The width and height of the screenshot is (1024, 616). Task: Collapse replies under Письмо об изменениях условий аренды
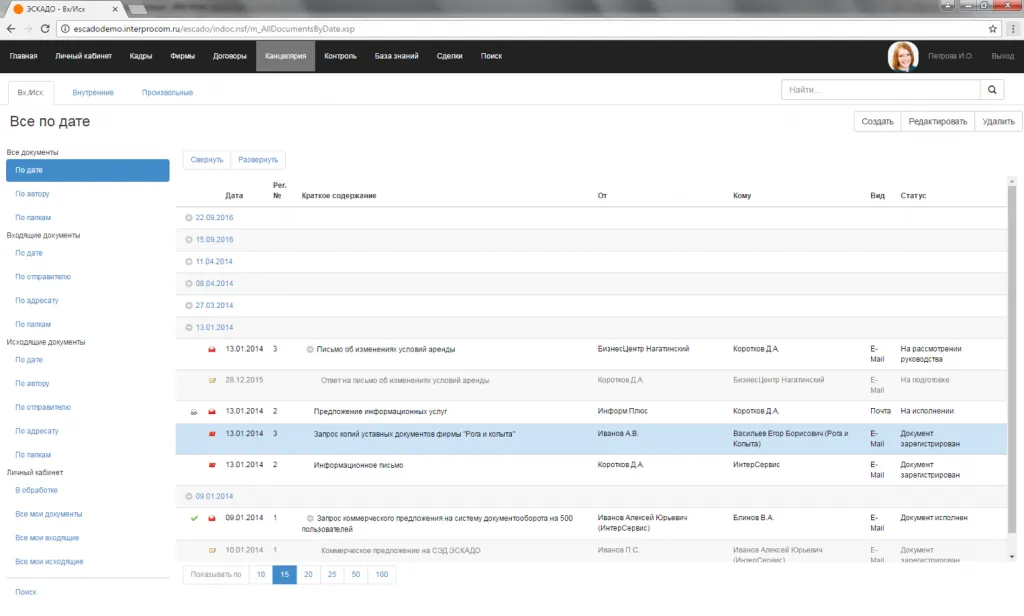click(310, 350)
